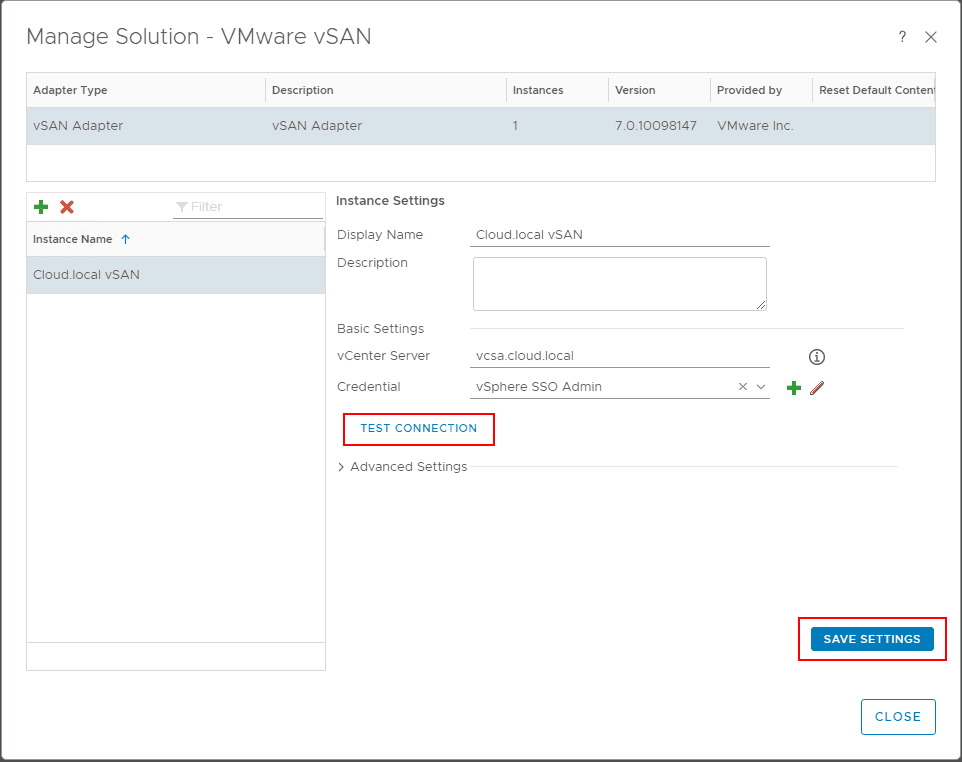Select Cloud.local vSAN instance row
The width and height of the screenshot is (962, 762).
[x=175, y=275]
